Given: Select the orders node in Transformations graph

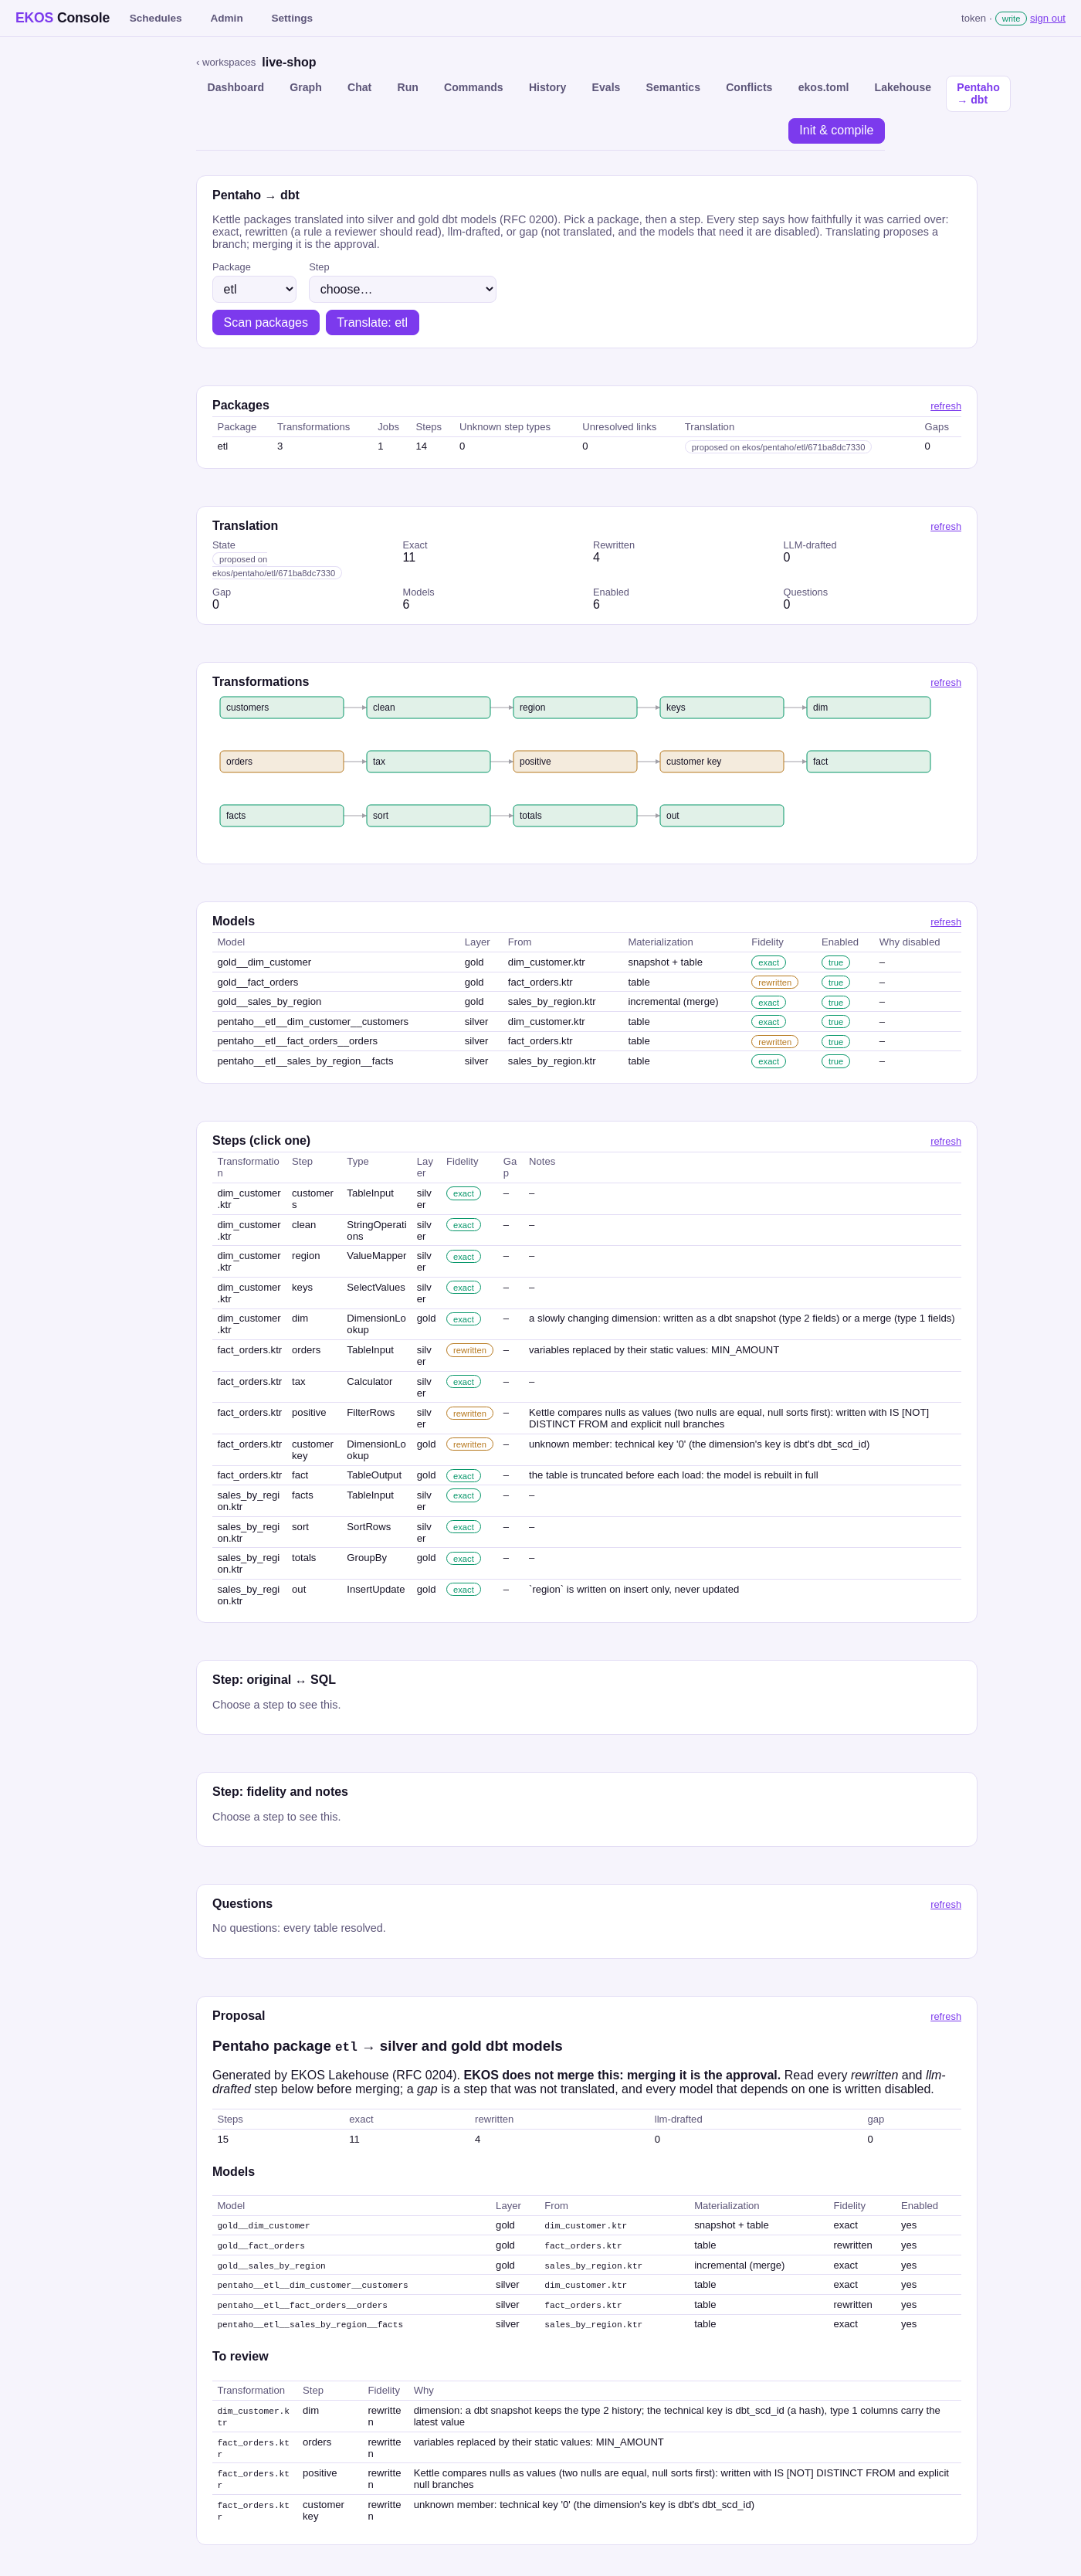Looking at the screenshot, I should point(282,762).
